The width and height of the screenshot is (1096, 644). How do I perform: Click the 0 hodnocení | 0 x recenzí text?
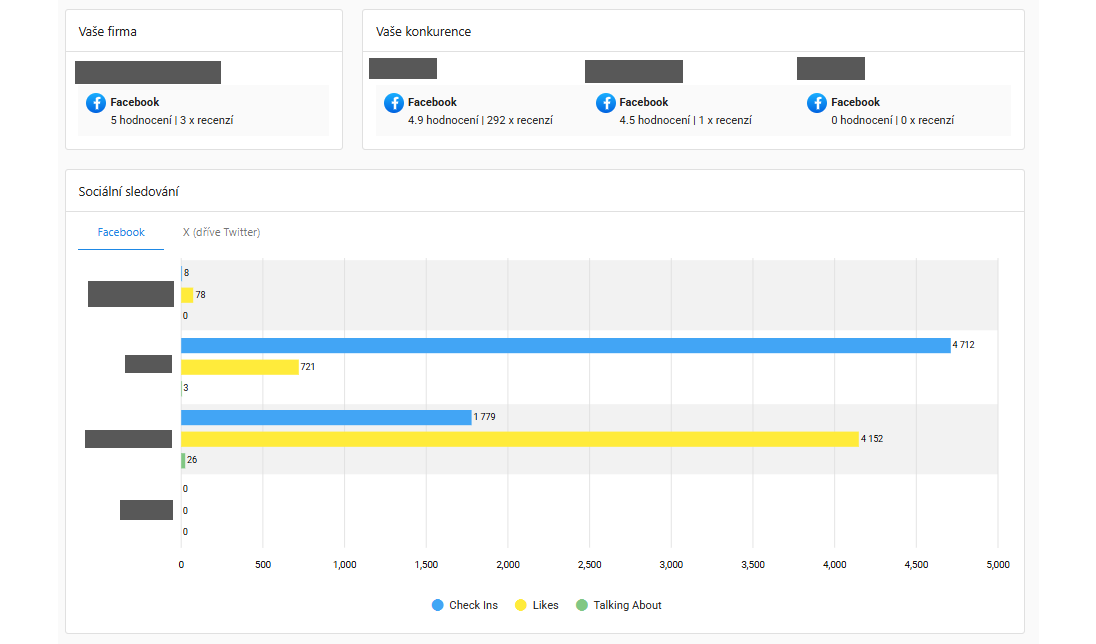892,120
